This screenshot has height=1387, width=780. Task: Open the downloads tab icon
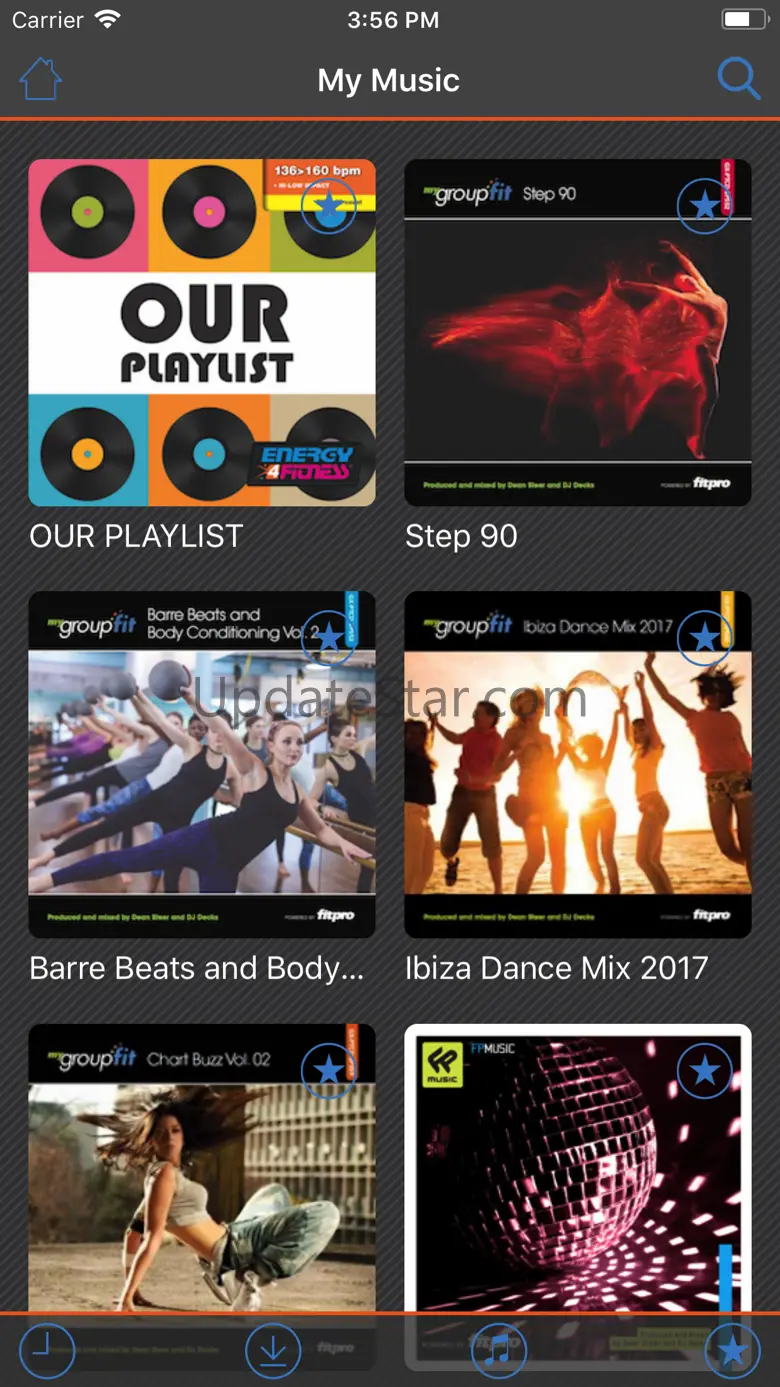273,1351
